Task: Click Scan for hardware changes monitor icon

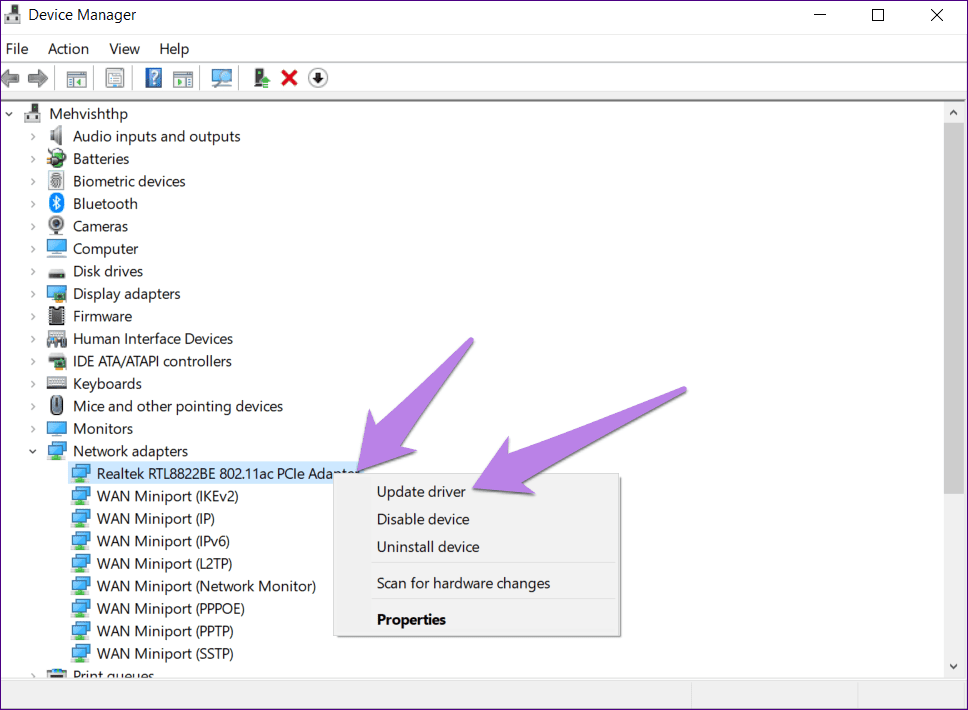Action: point(222,78)
